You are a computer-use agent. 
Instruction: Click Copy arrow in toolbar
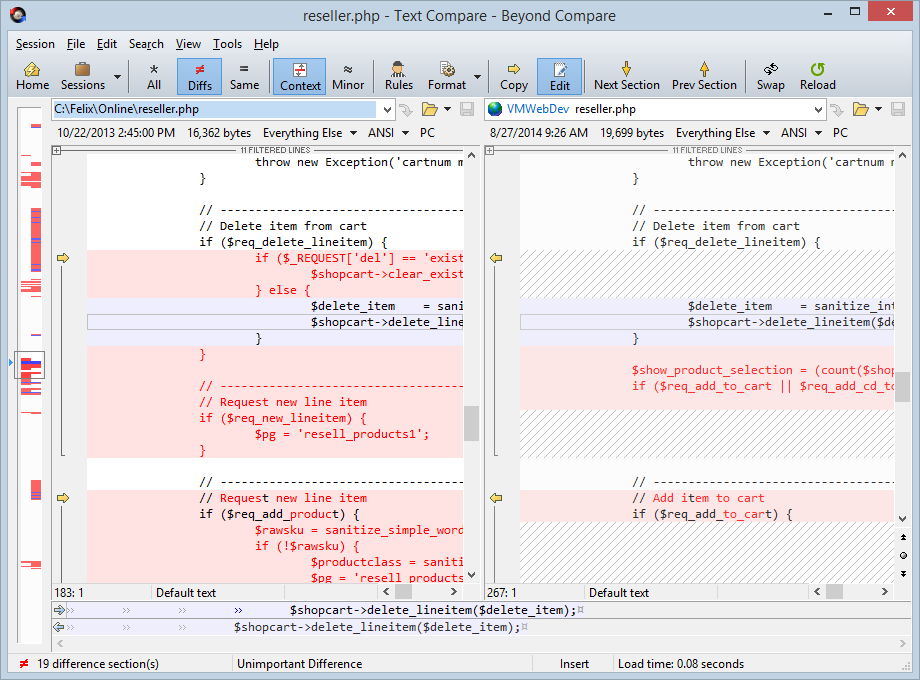(x=514, y=76)
